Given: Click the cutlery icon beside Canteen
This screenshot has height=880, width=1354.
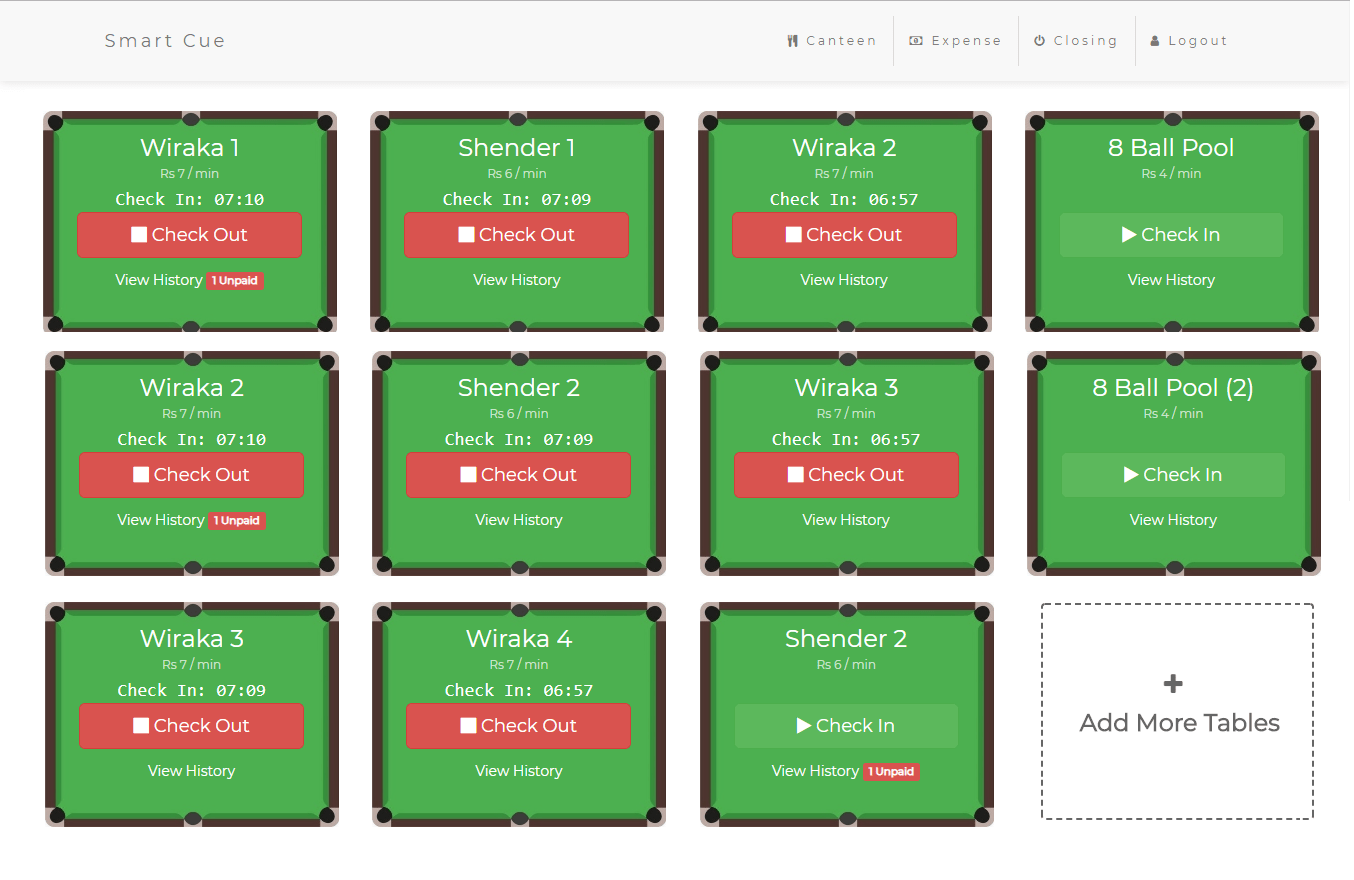Looking at the screenshot, I should tap(792, 41).
